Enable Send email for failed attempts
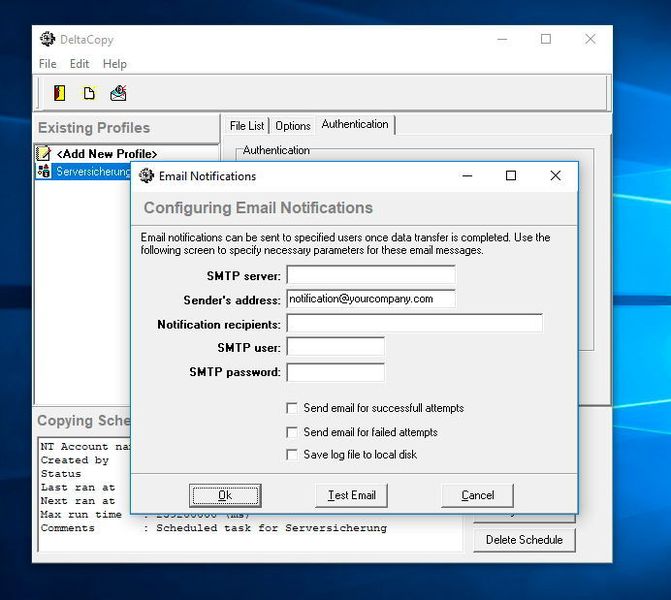The height and width of the screenshot is (600, 671). (292, 432)
